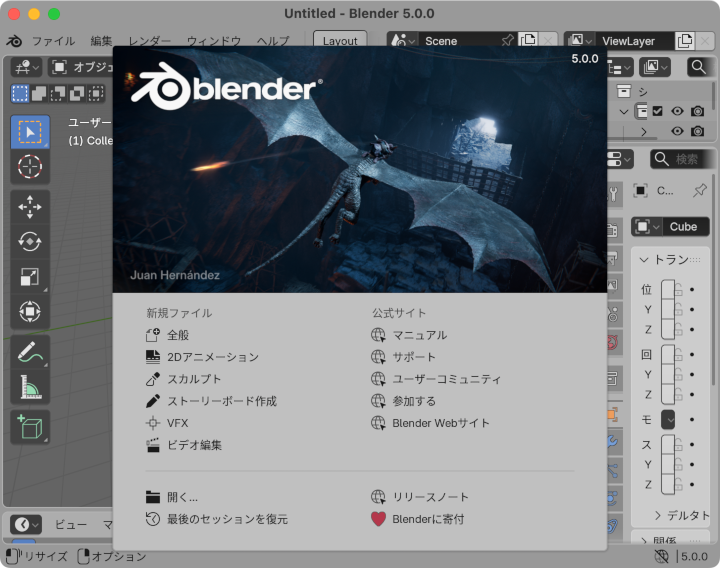Open the Window menu
Screen dimensions: 720x568
[x=214, y=41]
